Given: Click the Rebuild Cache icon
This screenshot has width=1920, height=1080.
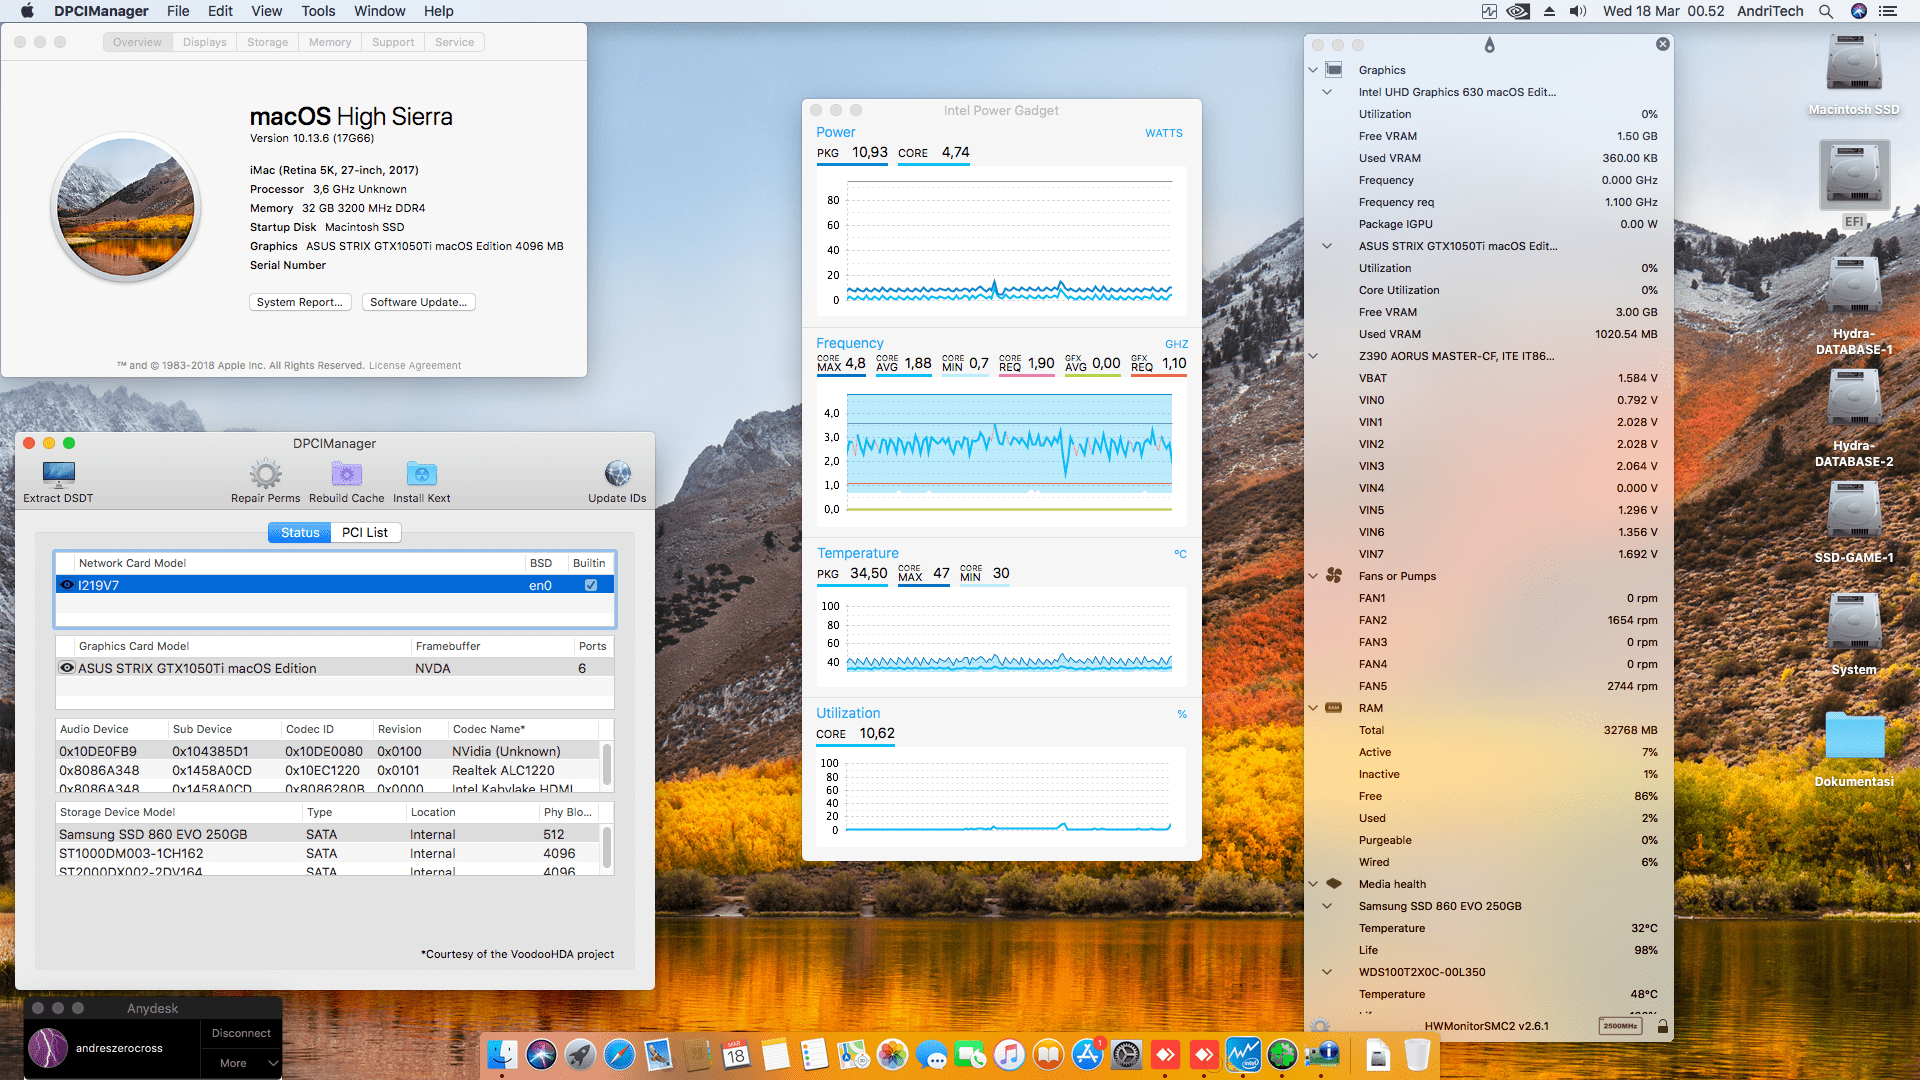Looking at the screenshot, I should click(346, 473).
